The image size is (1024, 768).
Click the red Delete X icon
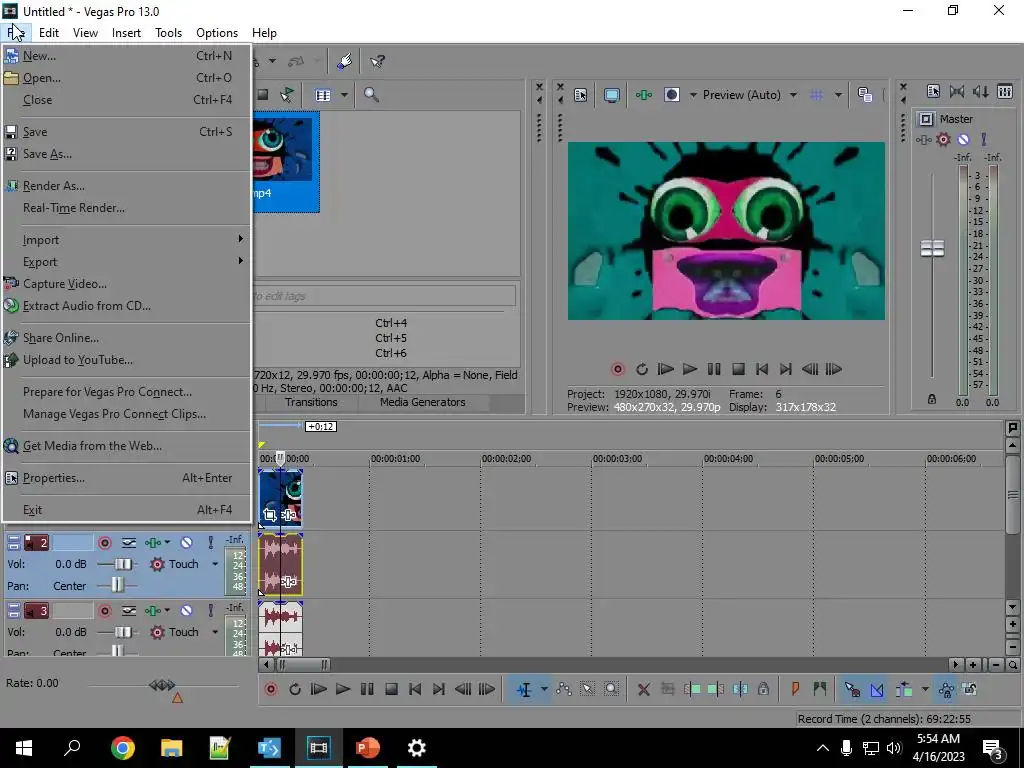tap(644, 689)
